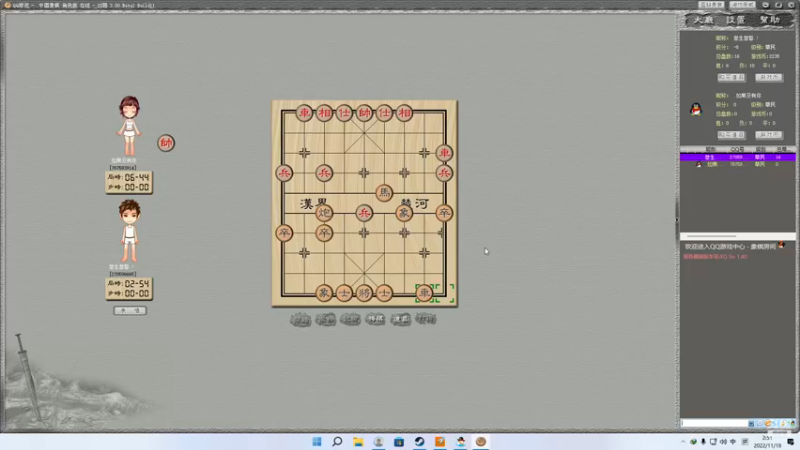Click the bottom player's boy avatar
This screenshot has height=450, width=800.
point(129,231)
